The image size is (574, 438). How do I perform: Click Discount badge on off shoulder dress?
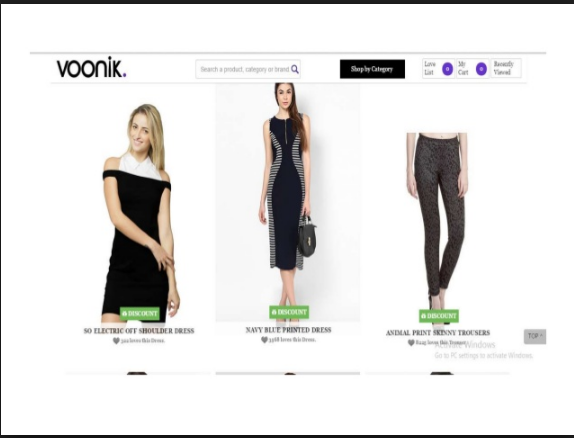[x=139, y=314]
